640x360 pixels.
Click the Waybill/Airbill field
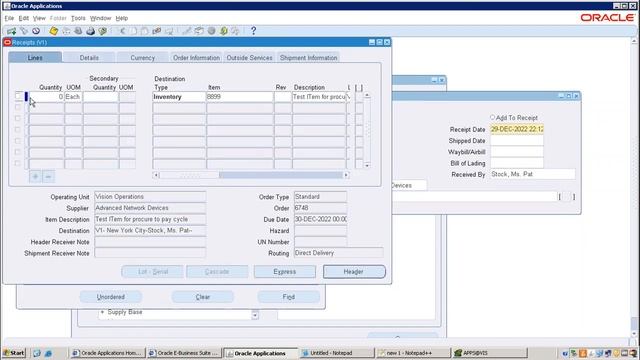[x=517, y=152]
